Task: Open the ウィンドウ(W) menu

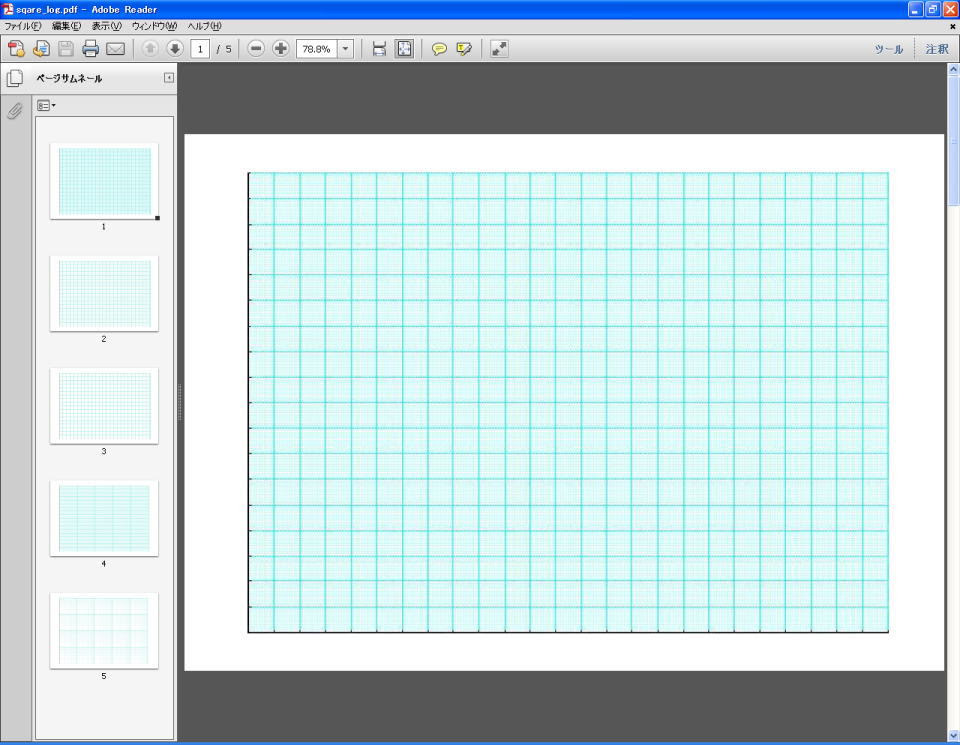Action: click(154, 26)
